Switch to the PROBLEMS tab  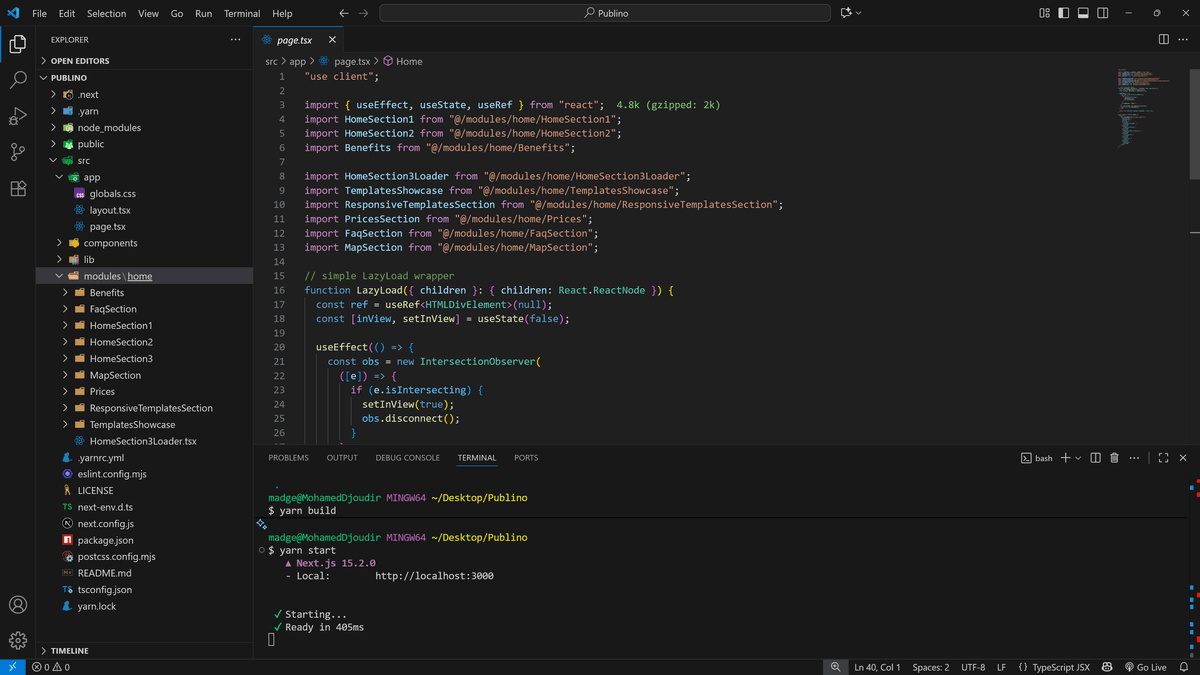tap(288, 458)
